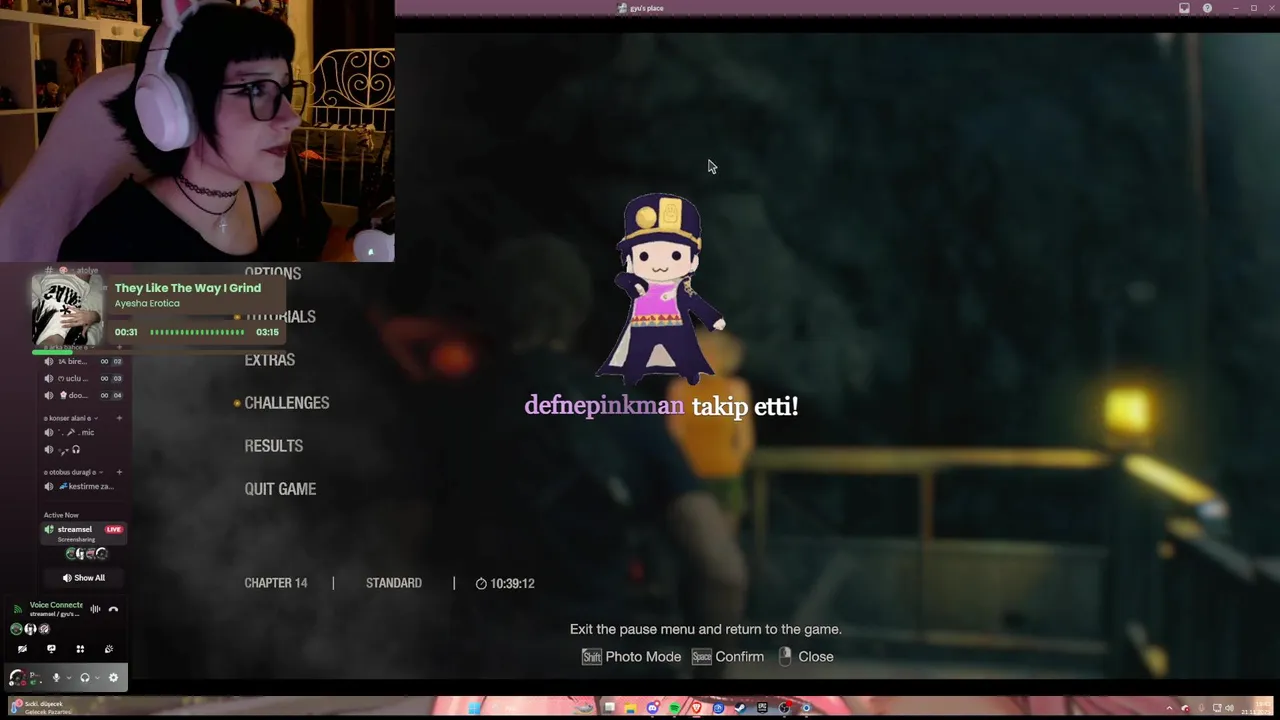Select QUIT GAME in the pause menu
The image size is (1280, 720).
(280, 489)
